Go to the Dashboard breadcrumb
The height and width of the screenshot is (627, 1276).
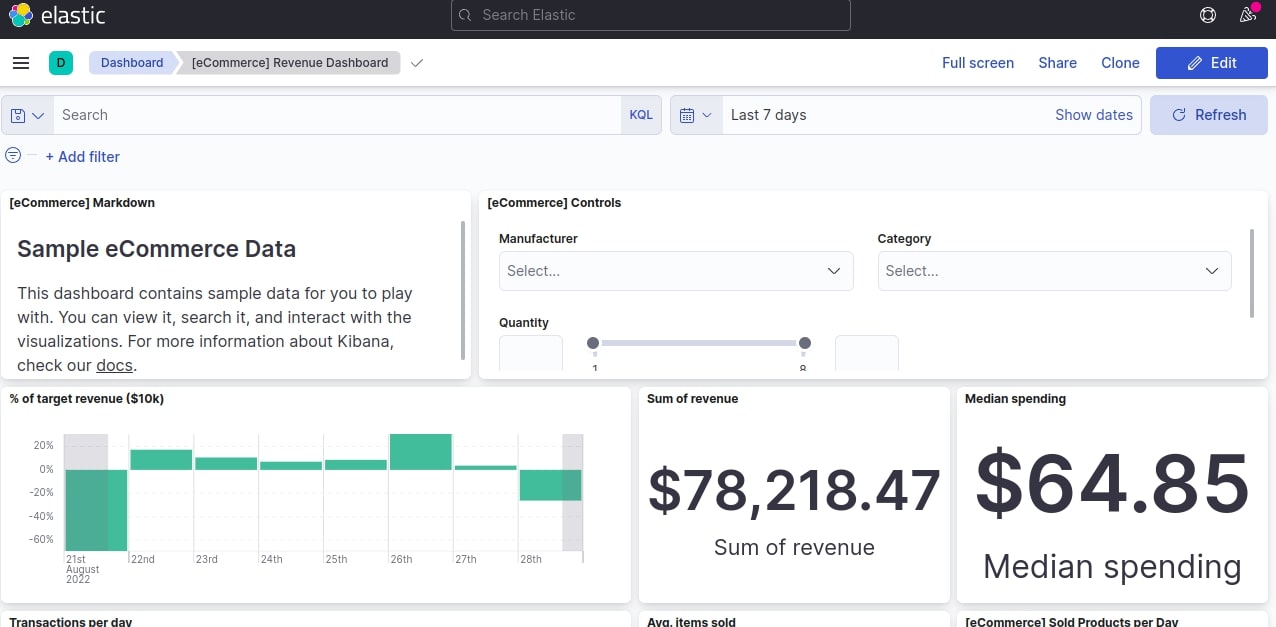tap(132, 63)
